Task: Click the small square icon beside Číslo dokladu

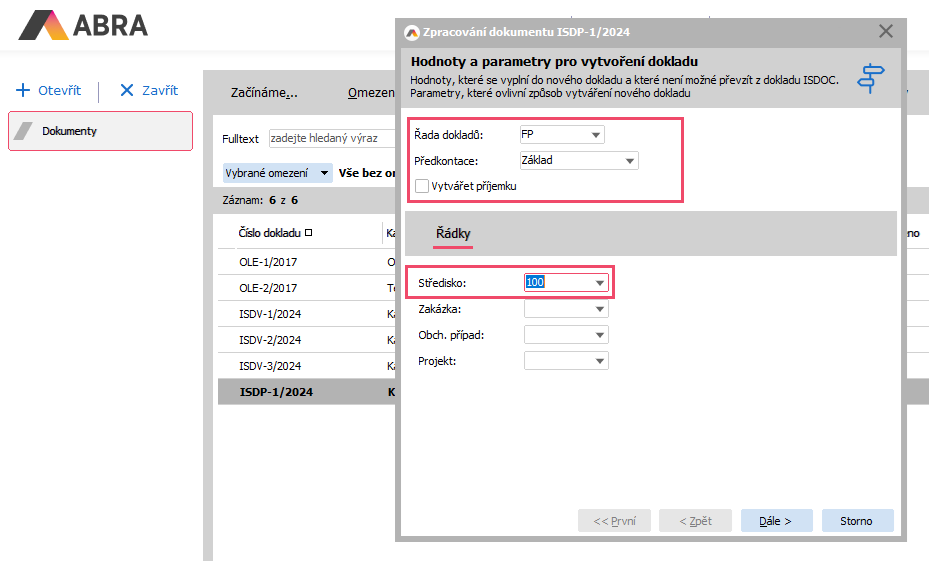Action: pyautogui.click(x=308, y=233)
